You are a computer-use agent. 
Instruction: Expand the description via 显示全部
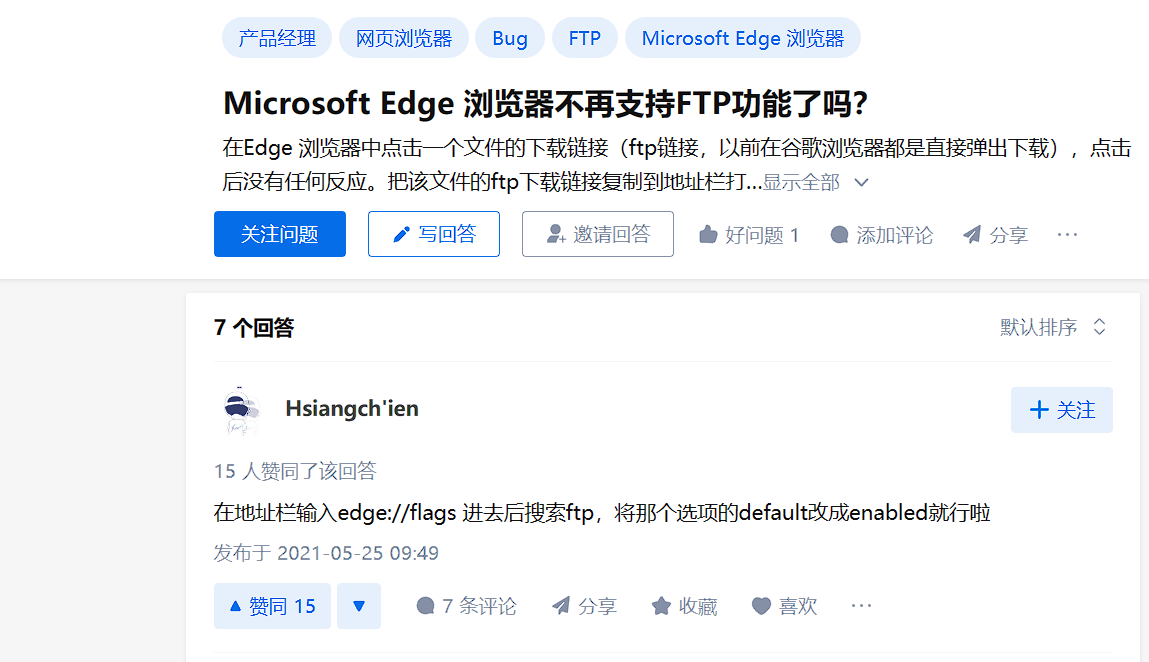[815, 182]
